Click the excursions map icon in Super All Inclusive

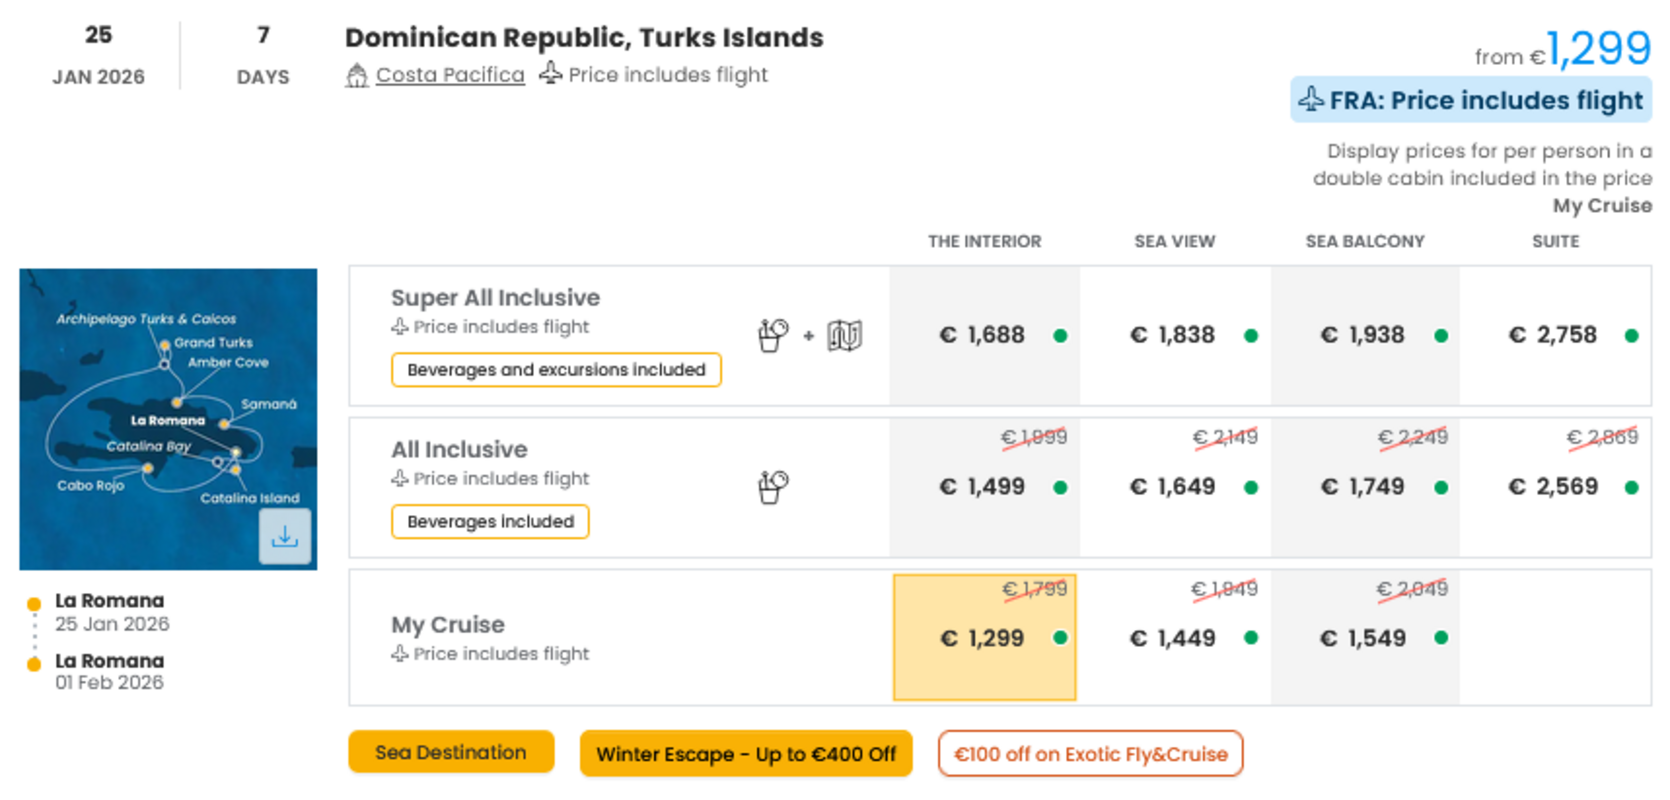point(844,336)
